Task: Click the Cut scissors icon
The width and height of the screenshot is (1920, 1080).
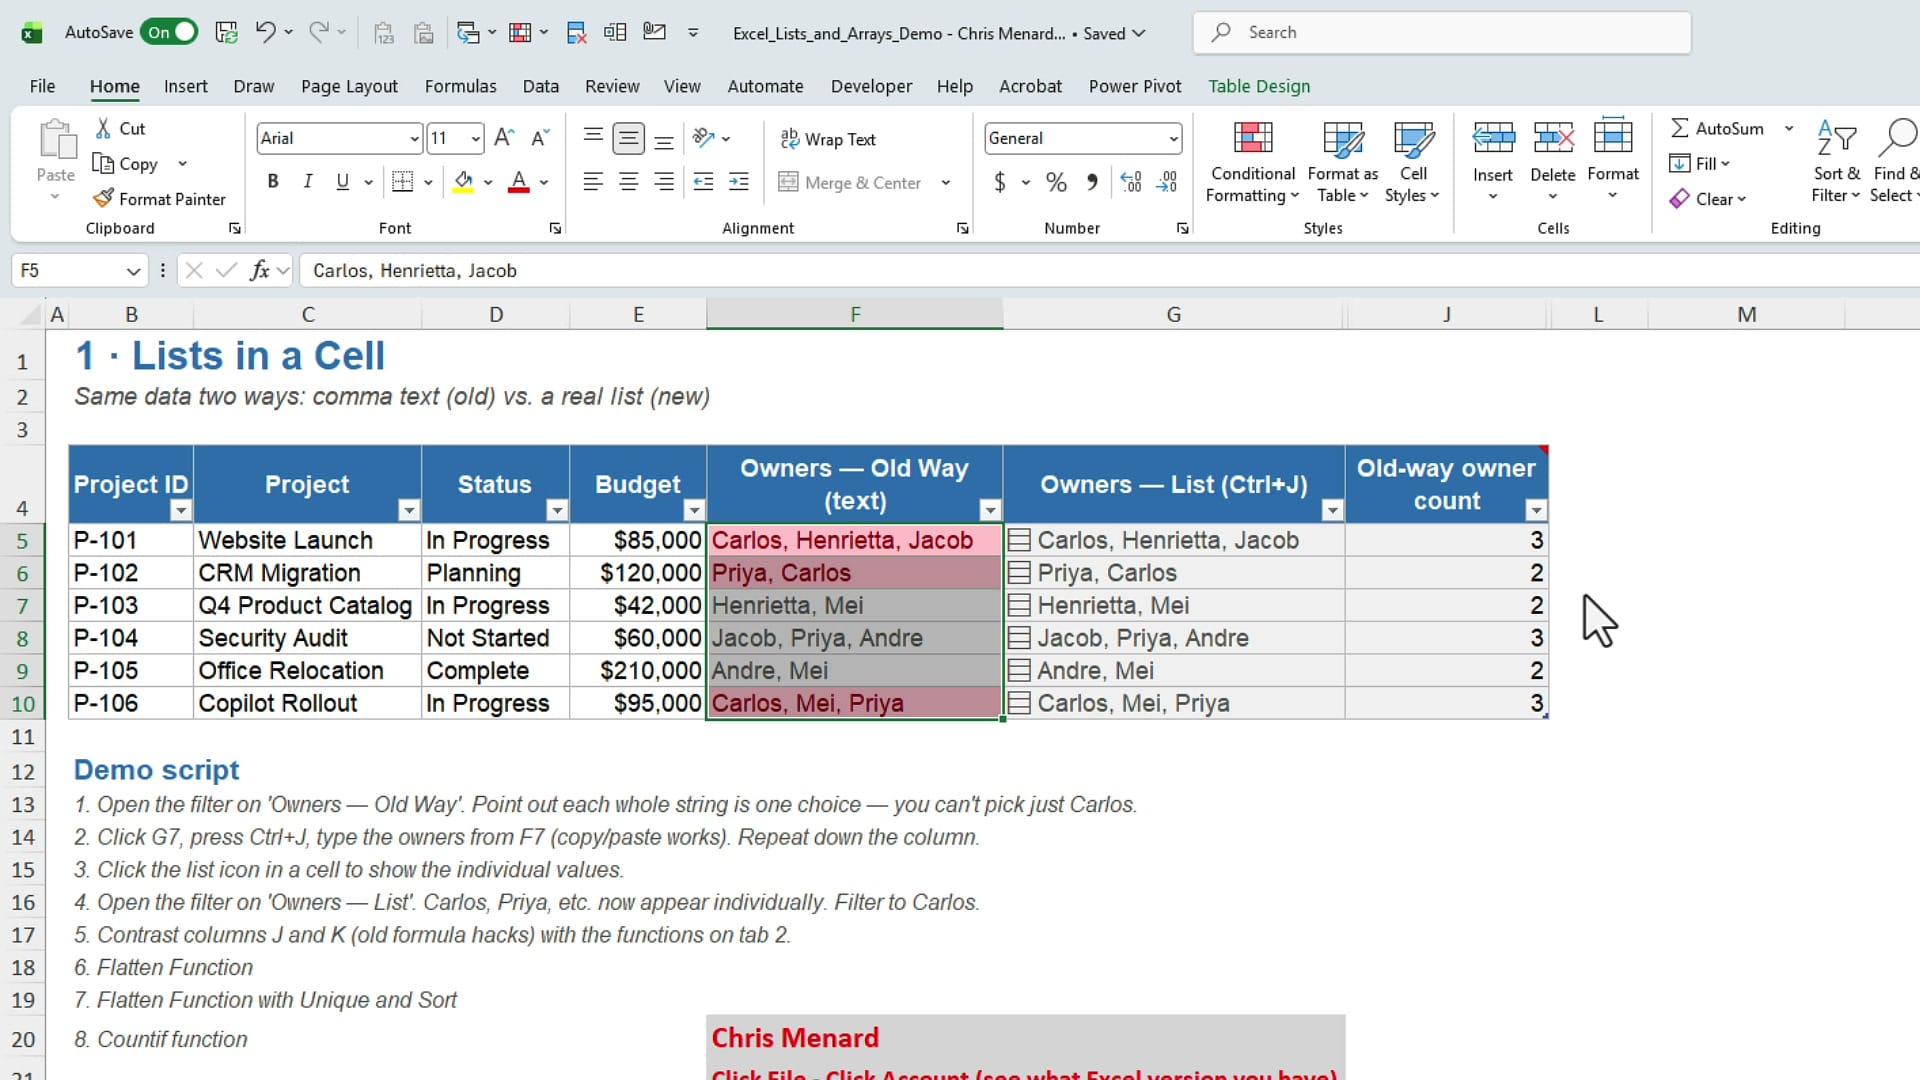Action: point(103,128)
